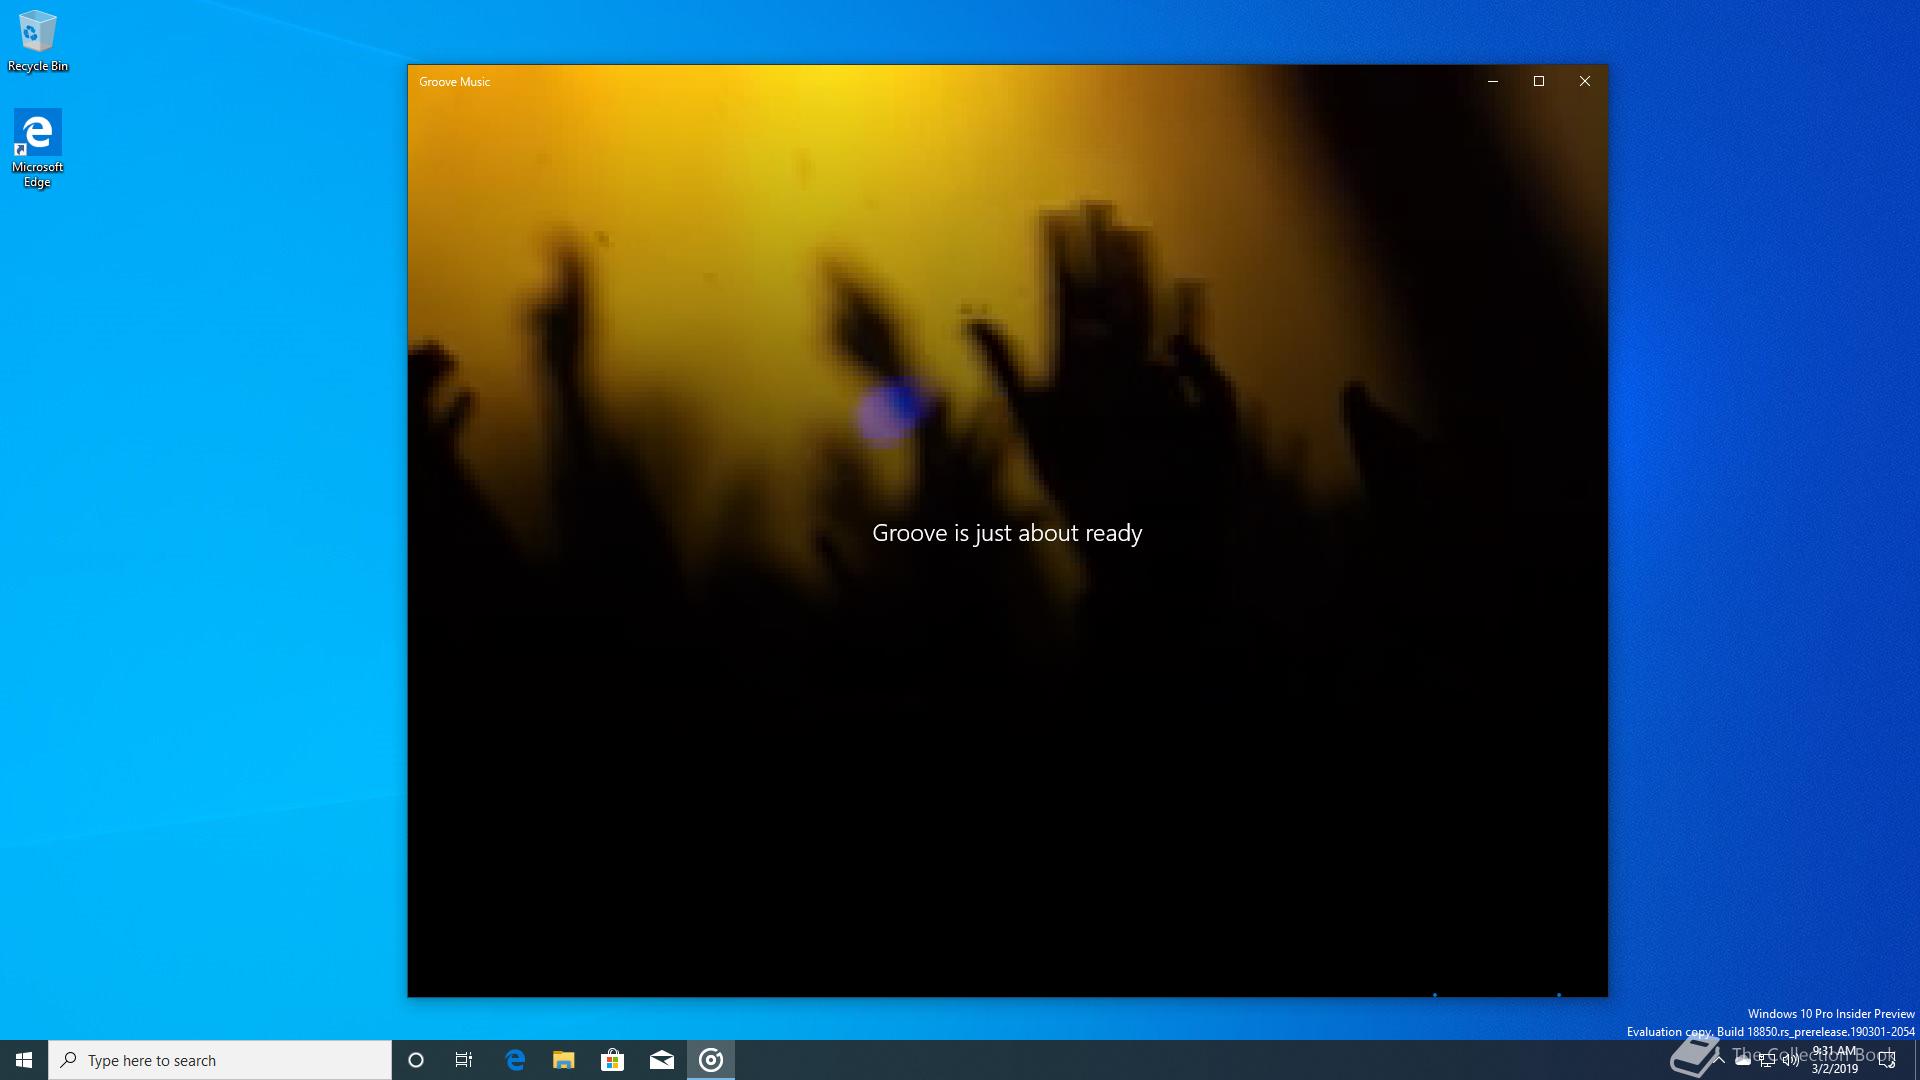
Task: Open the Windows Start menu
Action: pyautogui.click(x=24, y=1060)
